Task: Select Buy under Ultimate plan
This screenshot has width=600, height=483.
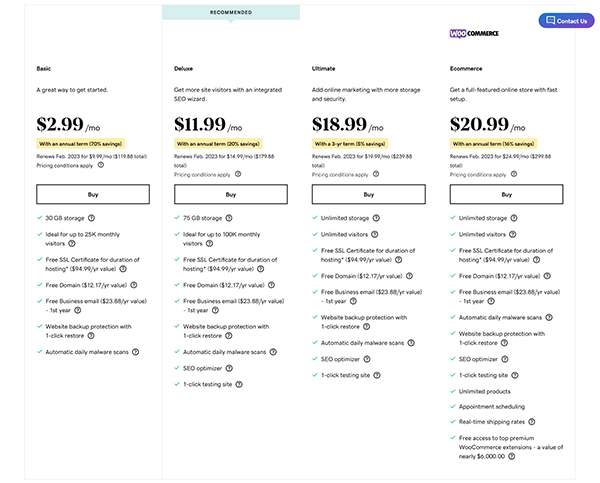Action: [x=368, y=194]
